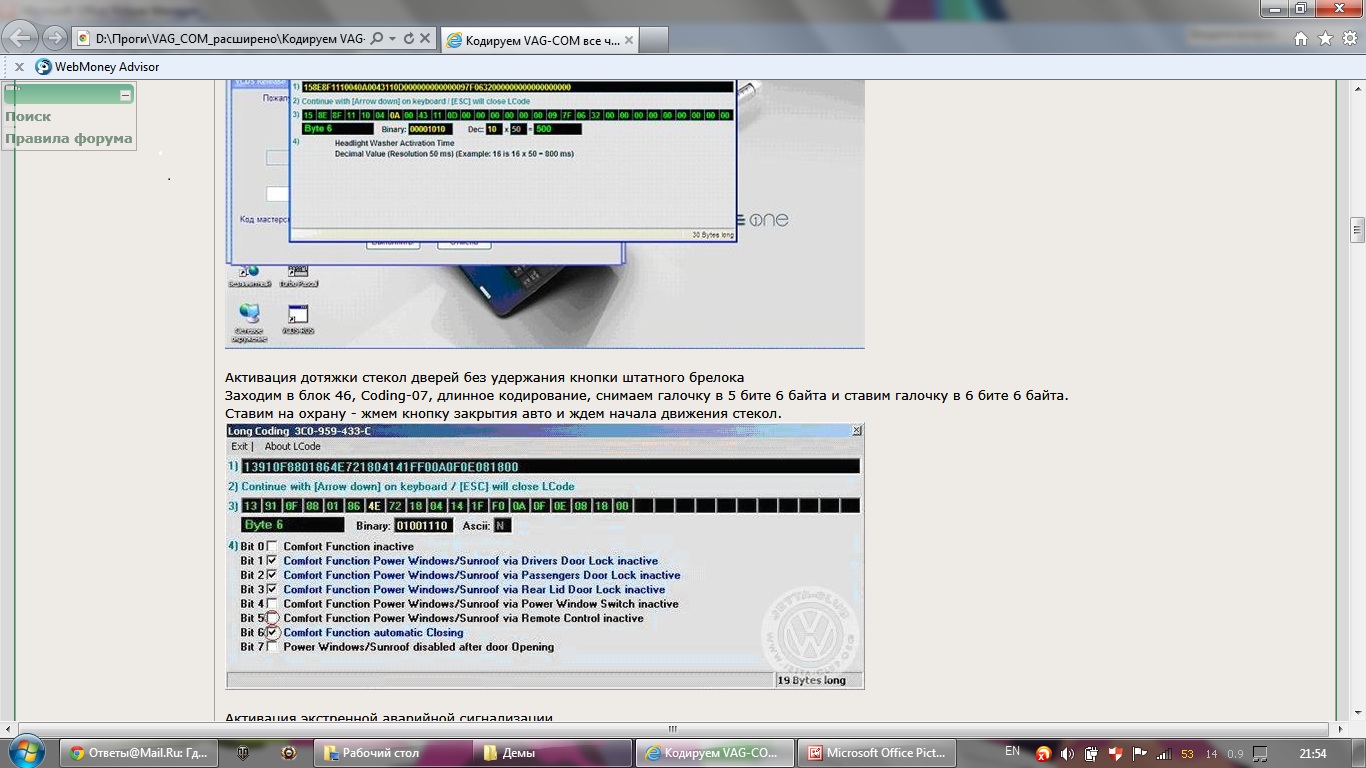Stop loading the page

click(x=425, y=39)
